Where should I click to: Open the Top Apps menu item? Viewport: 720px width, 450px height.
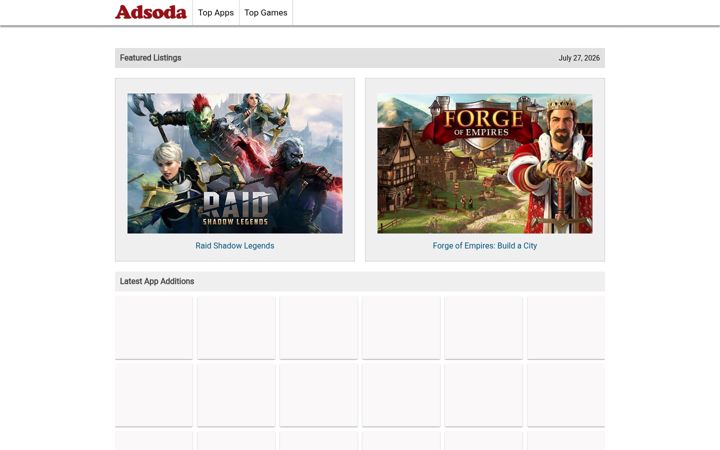point(216,13)
